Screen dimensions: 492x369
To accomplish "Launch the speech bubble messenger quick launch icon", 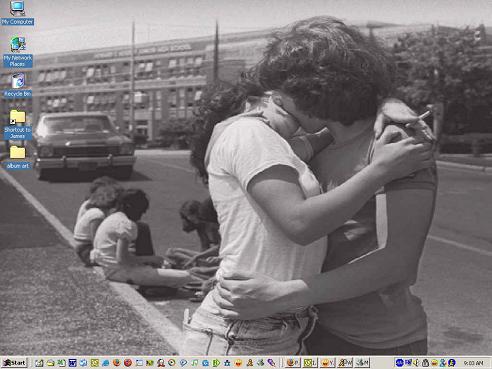I will pos(183,363).
